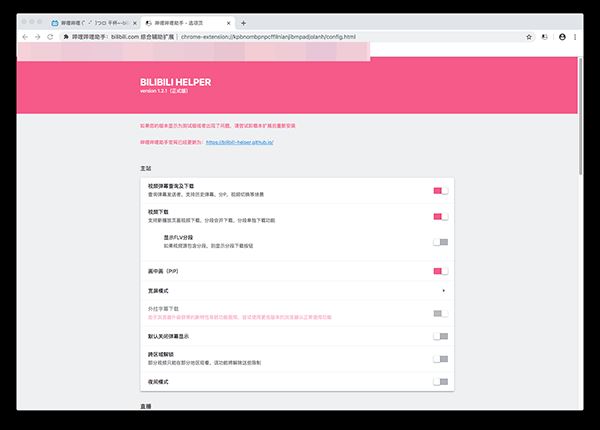
Task: Click the 宽屏模式 row label
Action: (x=158, y=291)
